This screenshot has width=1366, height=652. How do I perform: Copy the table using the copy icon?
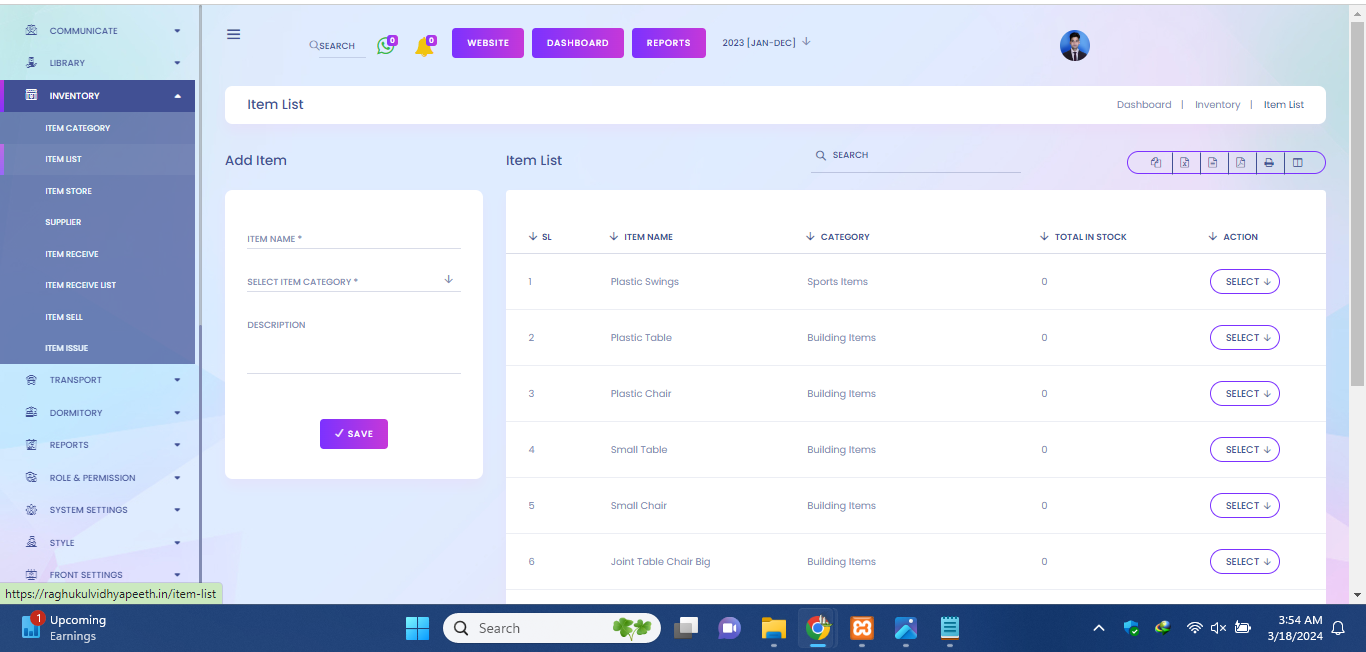1156,163
